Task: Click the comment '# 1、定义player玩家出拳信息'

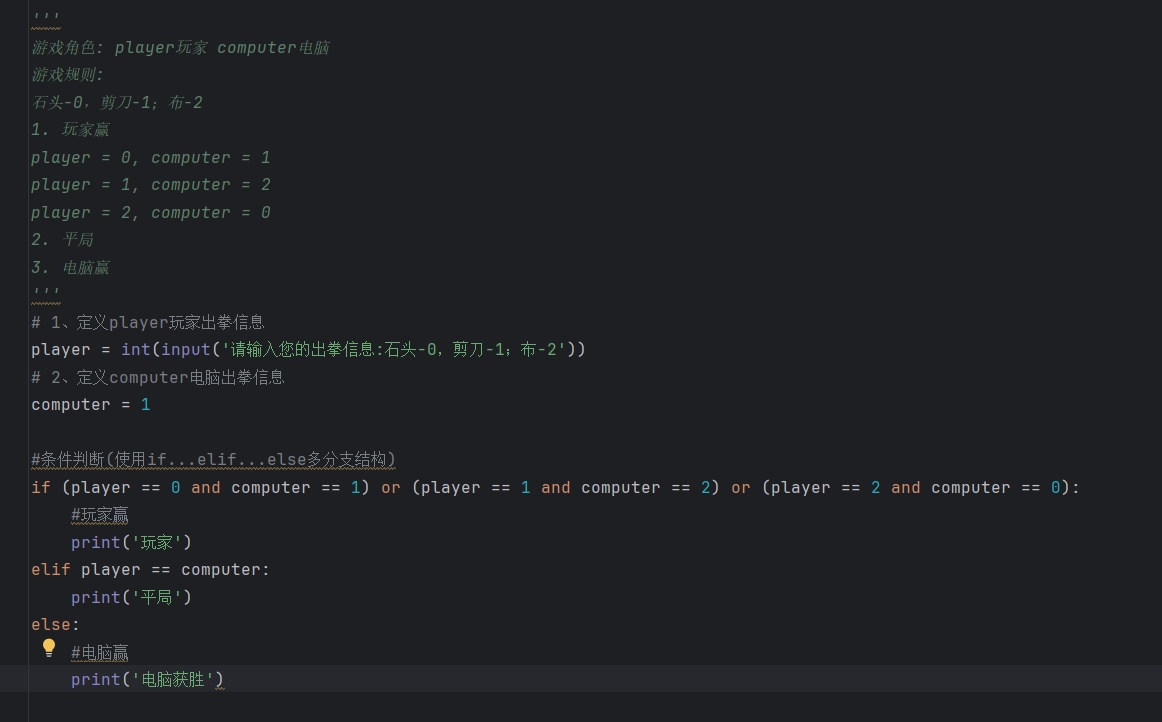Action: click(x=147, y=322)
